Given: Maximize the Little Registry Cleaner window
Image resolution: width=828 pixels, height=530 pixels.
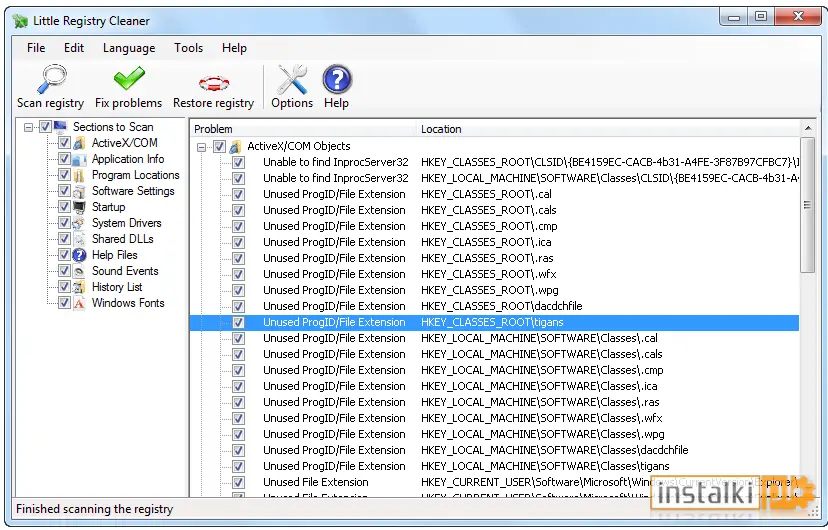Looking at the screenshot, I should coord(761,17).
